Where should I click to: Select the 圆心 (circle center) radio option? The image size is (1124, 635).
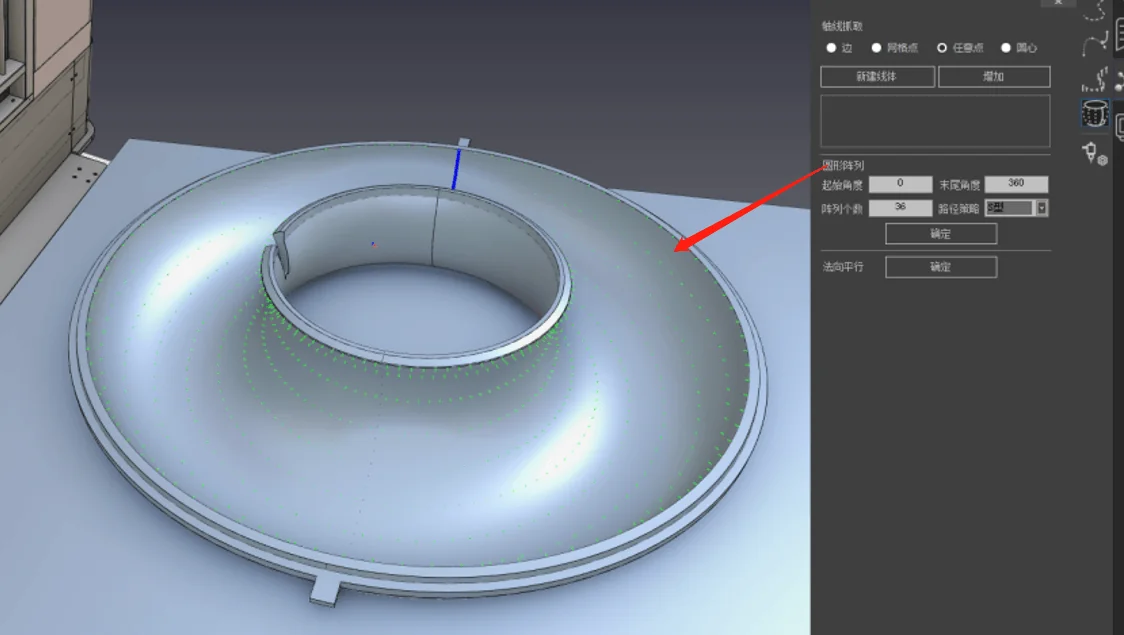click(x=1019, y=48)
